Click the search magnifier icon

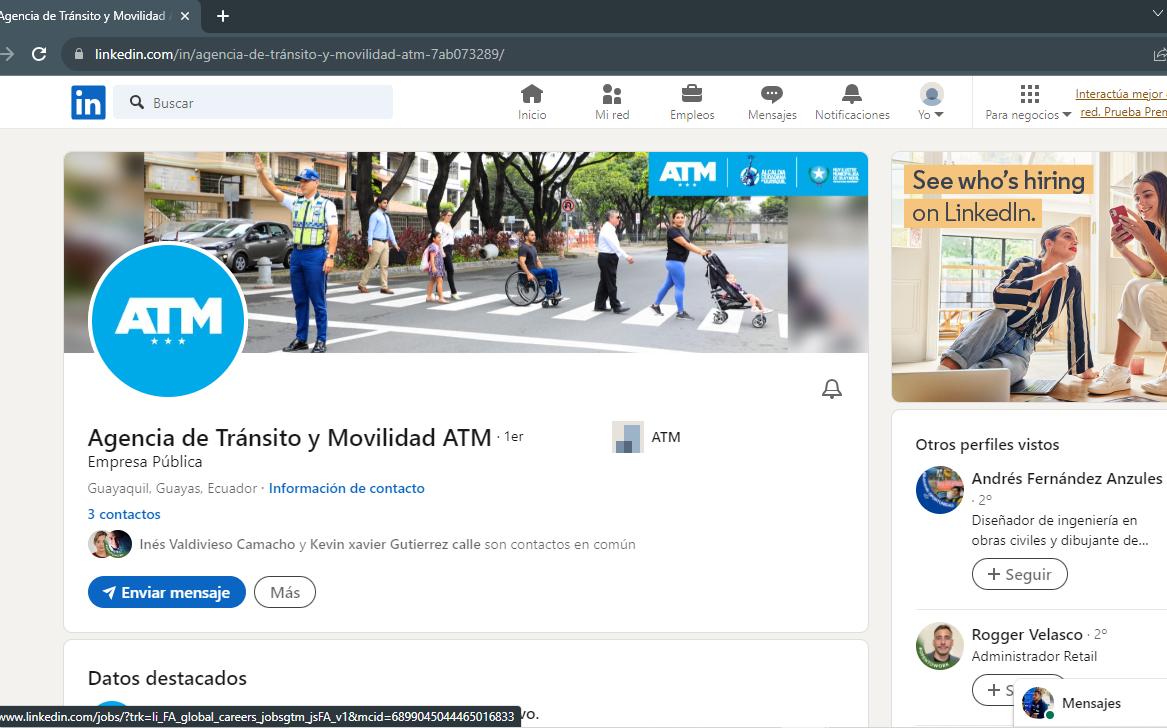137,102
